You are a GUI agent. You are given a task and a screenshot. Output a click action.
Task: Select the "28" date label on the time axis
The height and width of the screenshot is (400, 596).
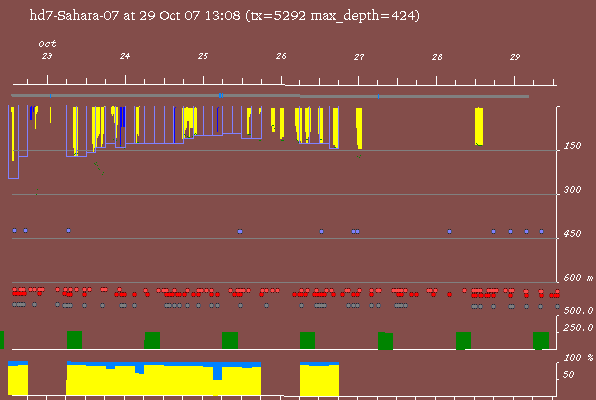pyautogui.click(x=437, y=57)
